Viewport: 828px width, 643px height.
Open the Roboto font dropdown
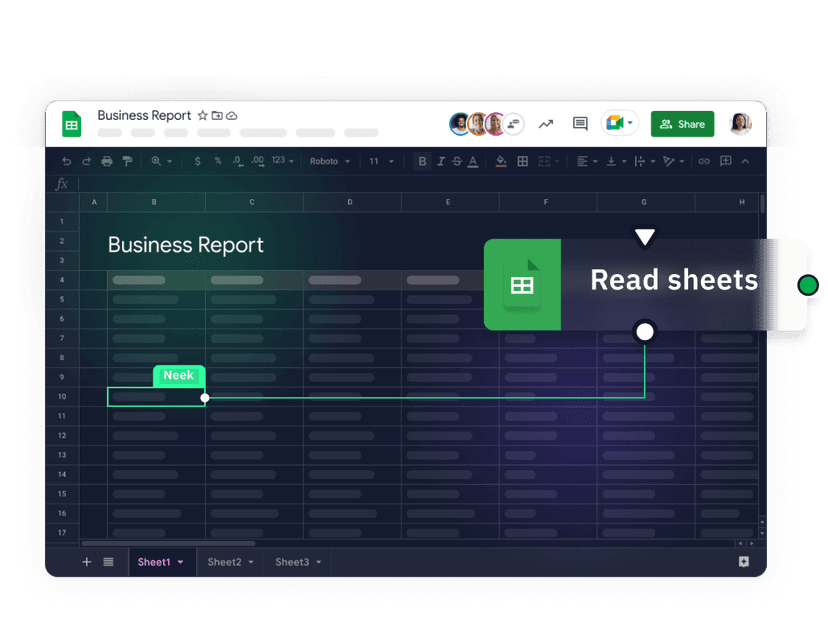pos(330,161)
